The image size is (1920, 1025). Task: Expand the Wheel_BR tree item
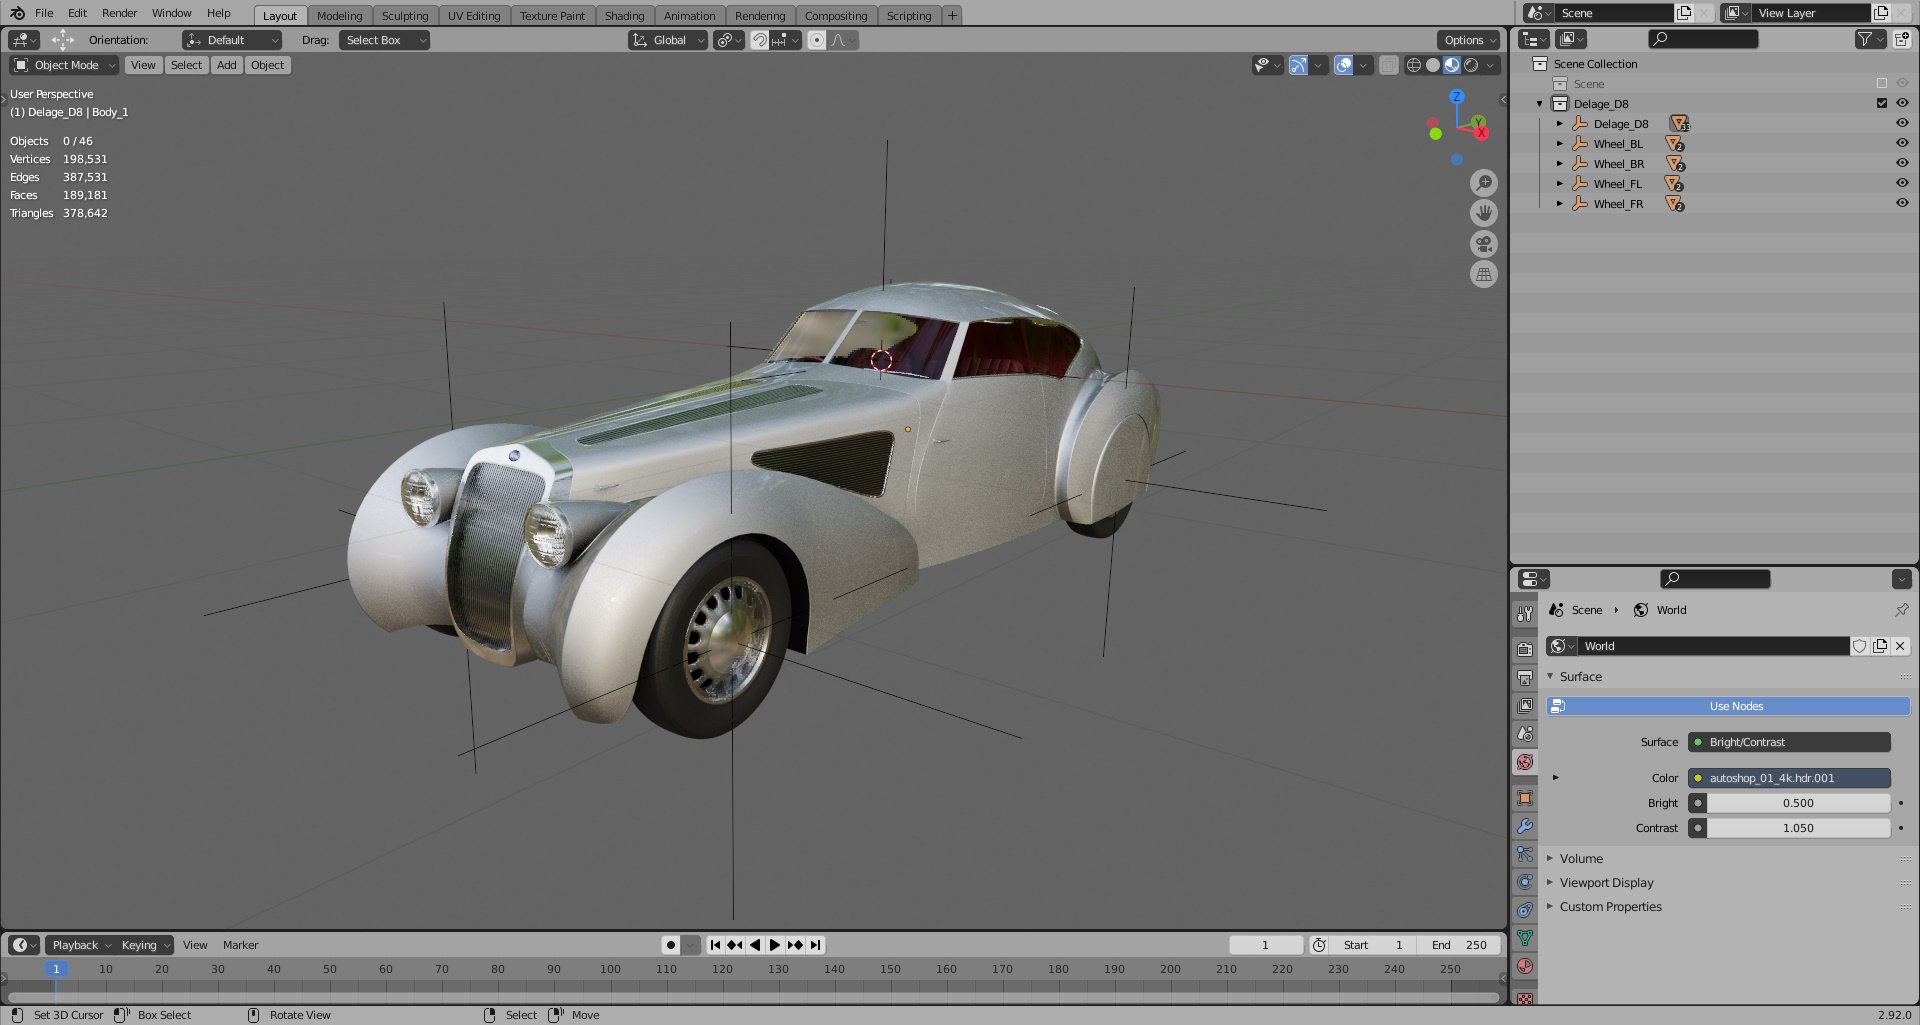coord(1559,164)
